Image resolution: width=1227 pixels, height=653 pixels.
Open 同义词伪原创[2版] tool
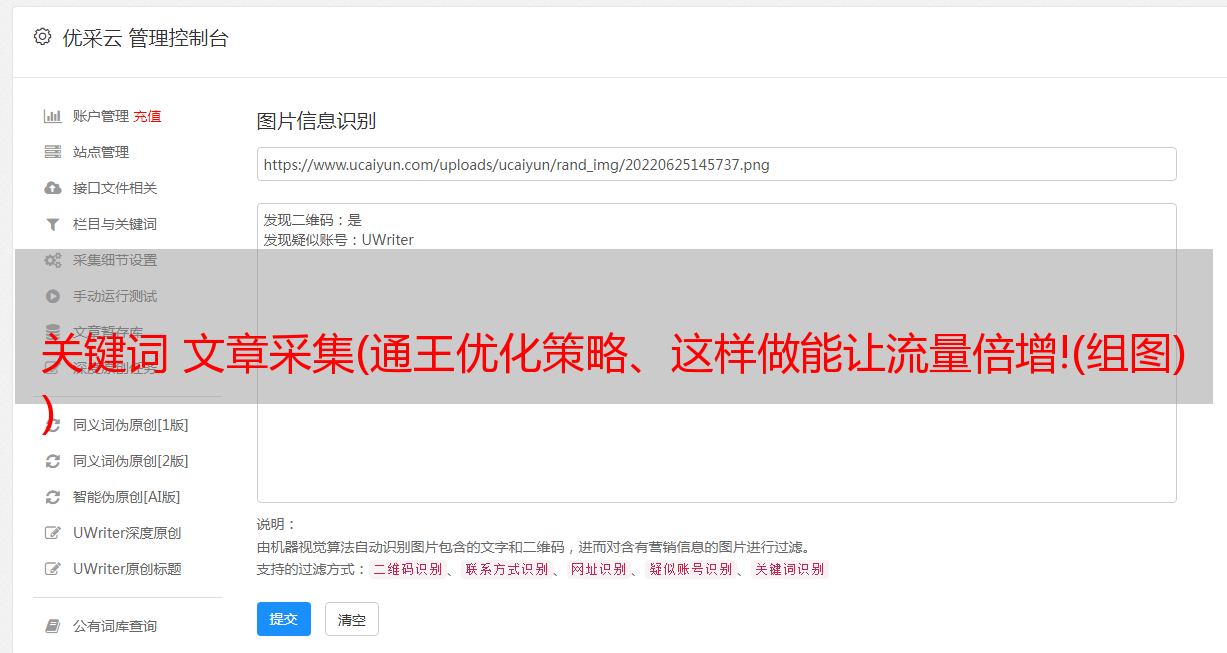click(x=130, y=461)
